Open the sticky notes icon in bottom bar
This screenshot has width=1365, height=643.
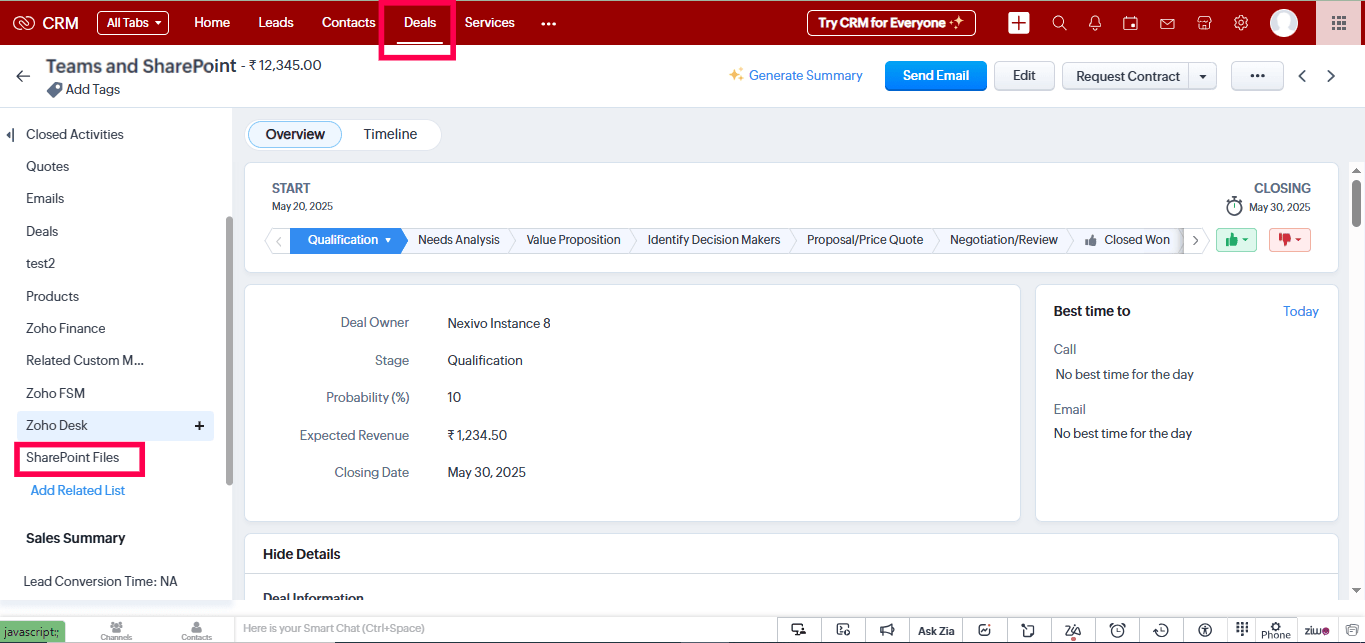1028,630
